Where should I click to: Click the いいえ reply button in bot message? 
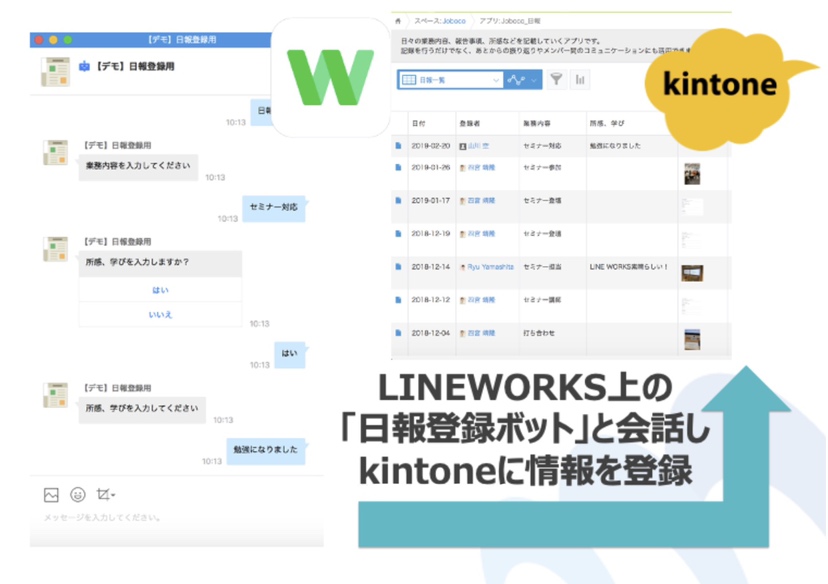pos(160,314)
